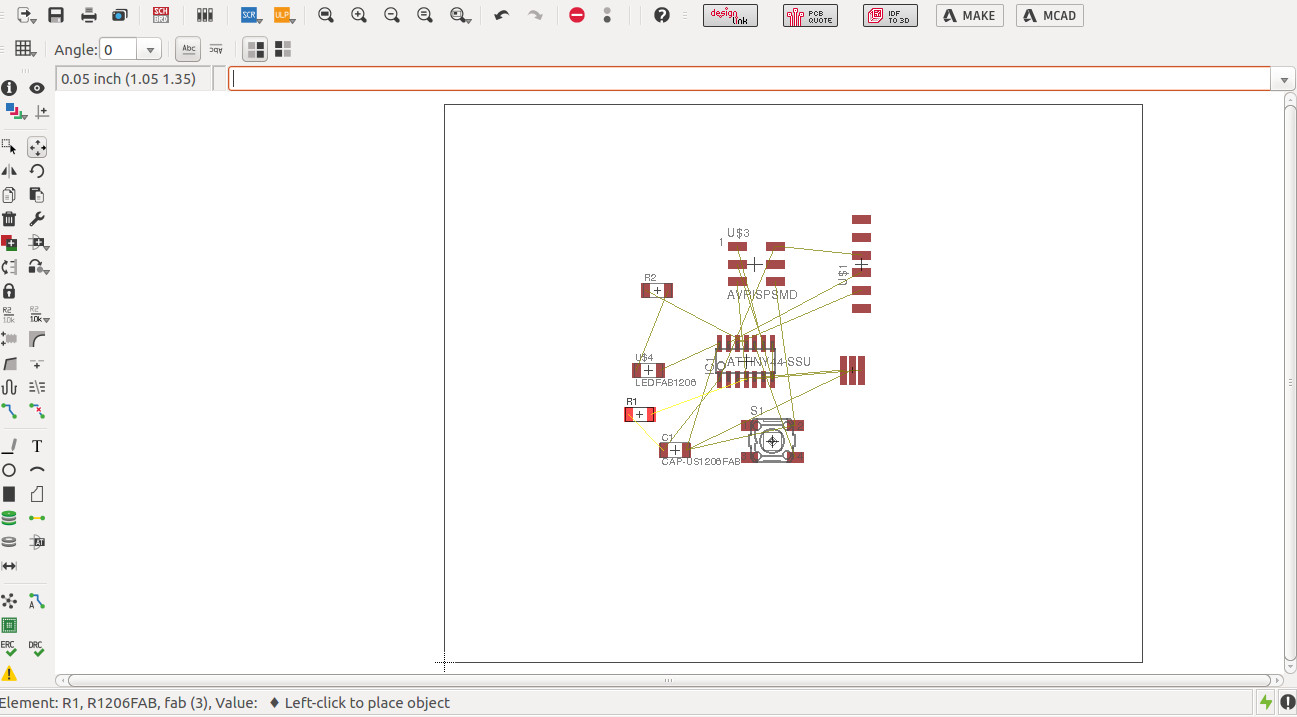Select the Move tool
Screen dimensions: 1297x717
coord(37,147)
